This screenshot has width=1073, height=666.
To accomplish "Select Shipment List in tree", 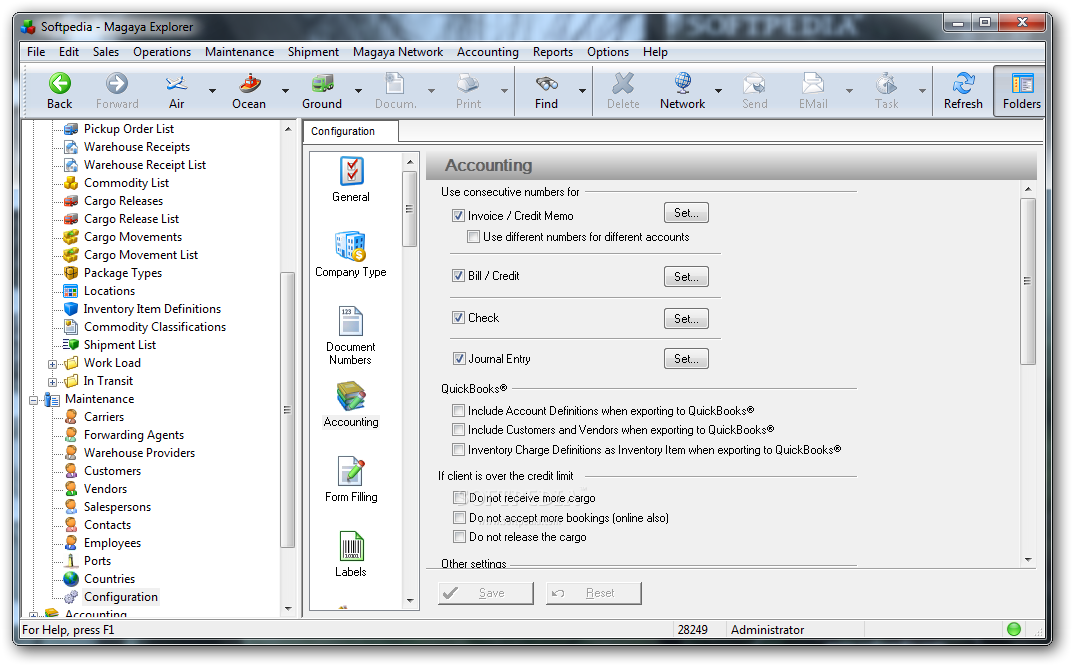I will (x=120, y=345).
